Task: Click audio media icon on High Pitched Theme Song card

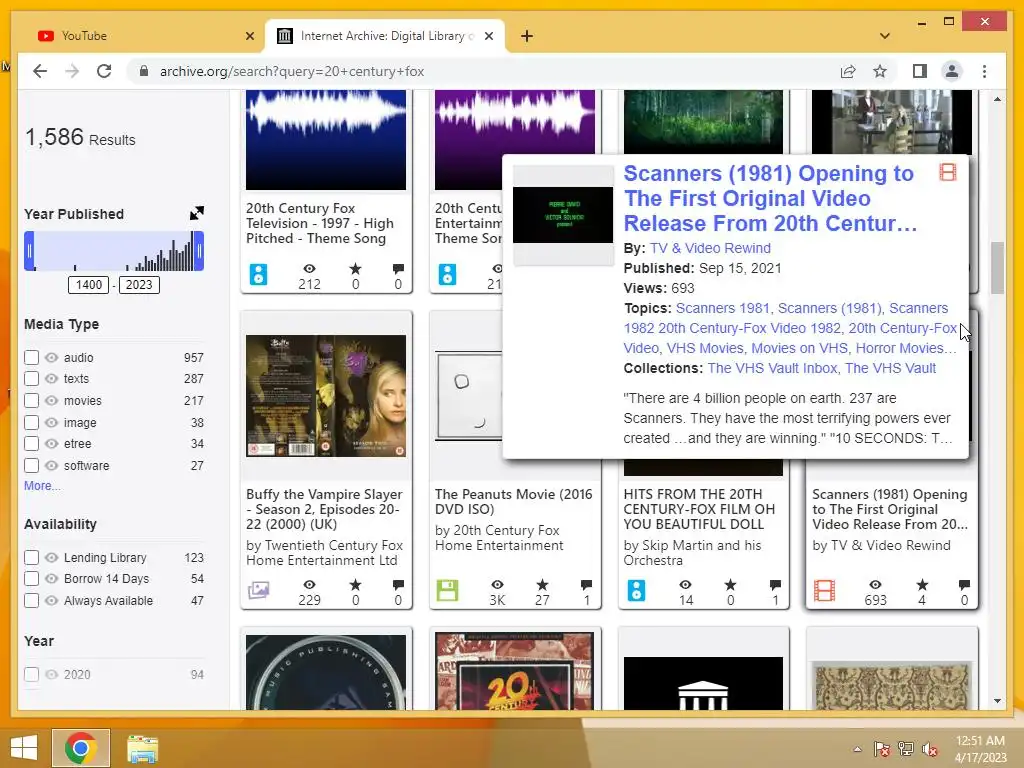Action: 258,274
